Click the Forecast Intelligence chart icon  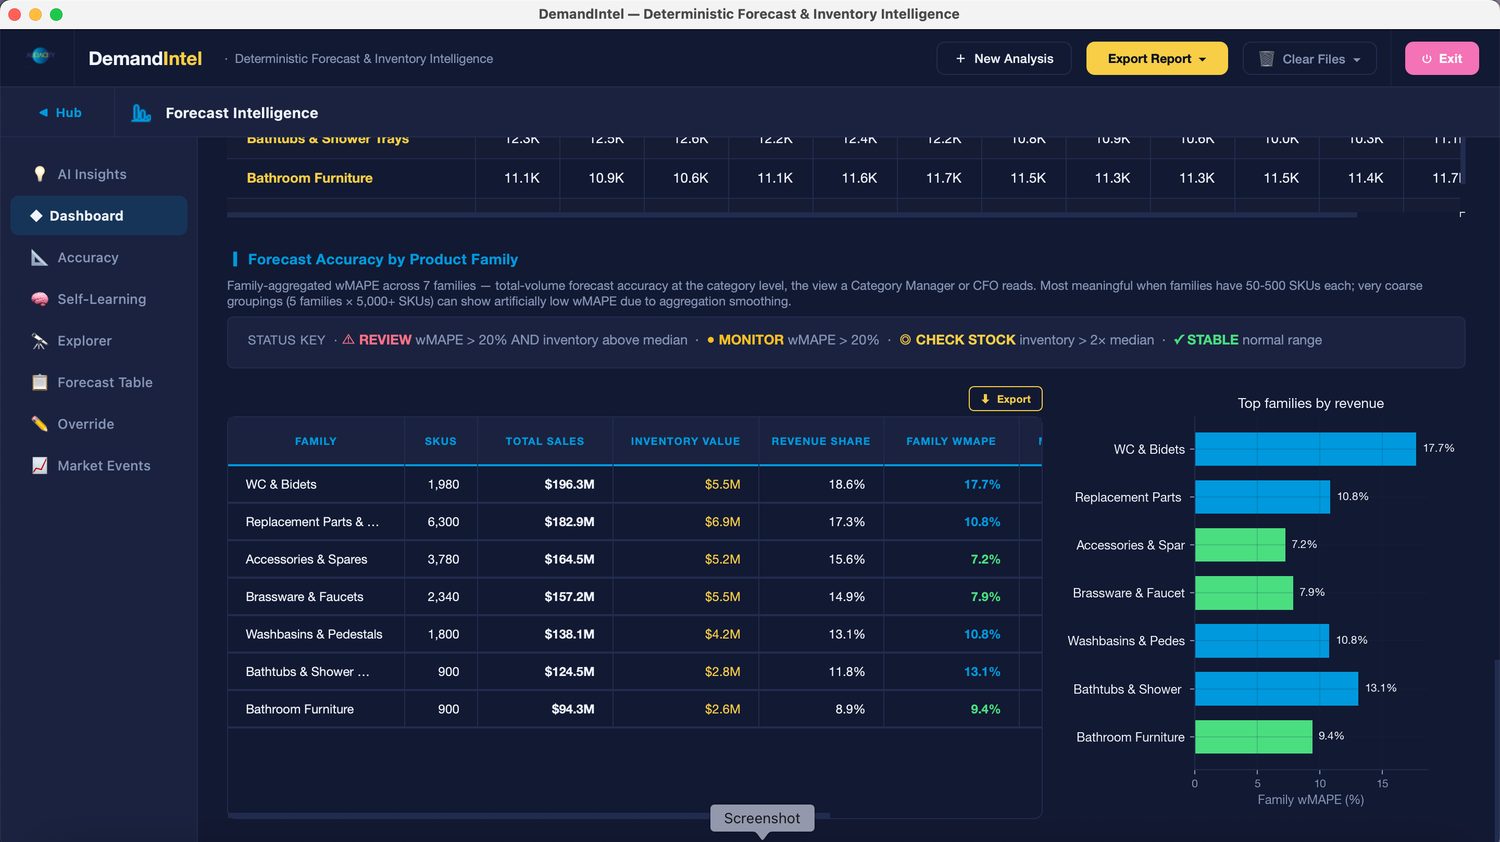coord(141,113)
